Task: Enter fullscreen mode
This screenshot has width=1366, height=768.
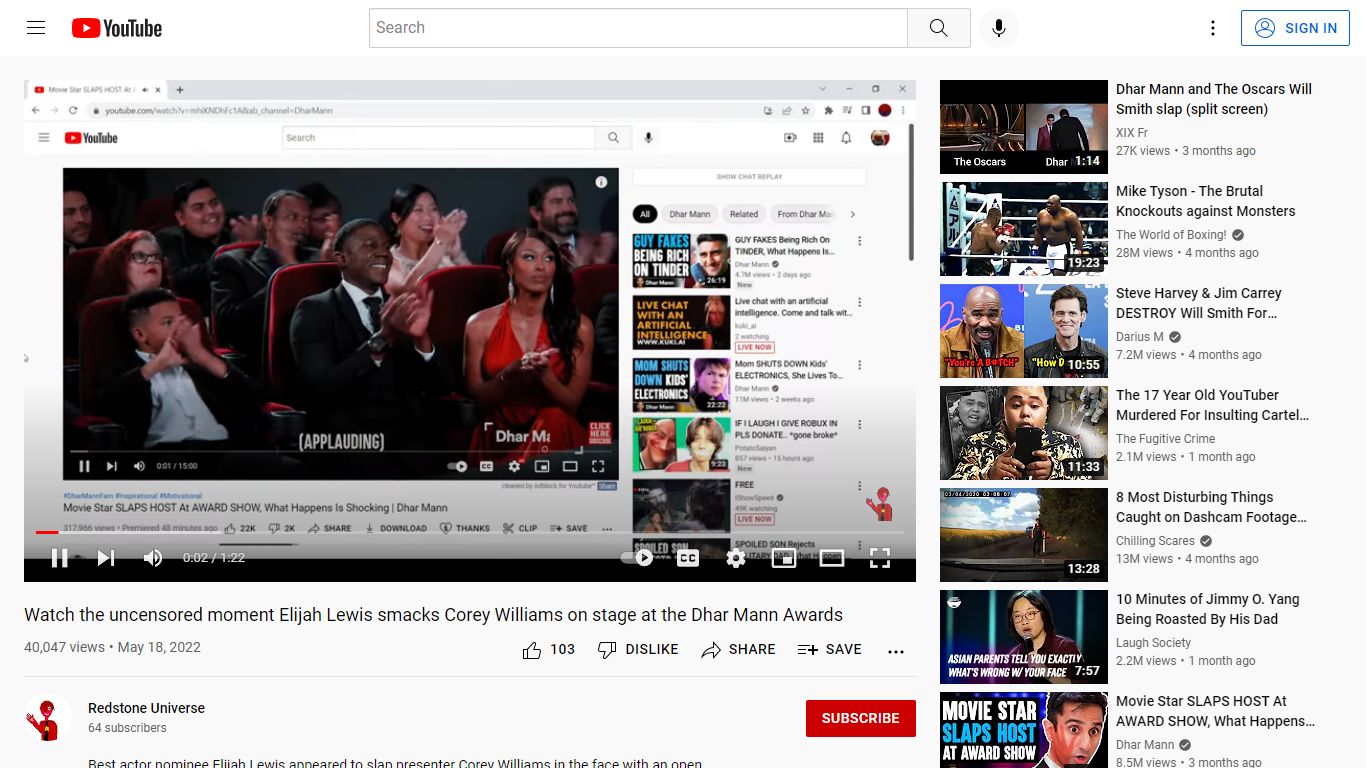Action: coord(880,558)
